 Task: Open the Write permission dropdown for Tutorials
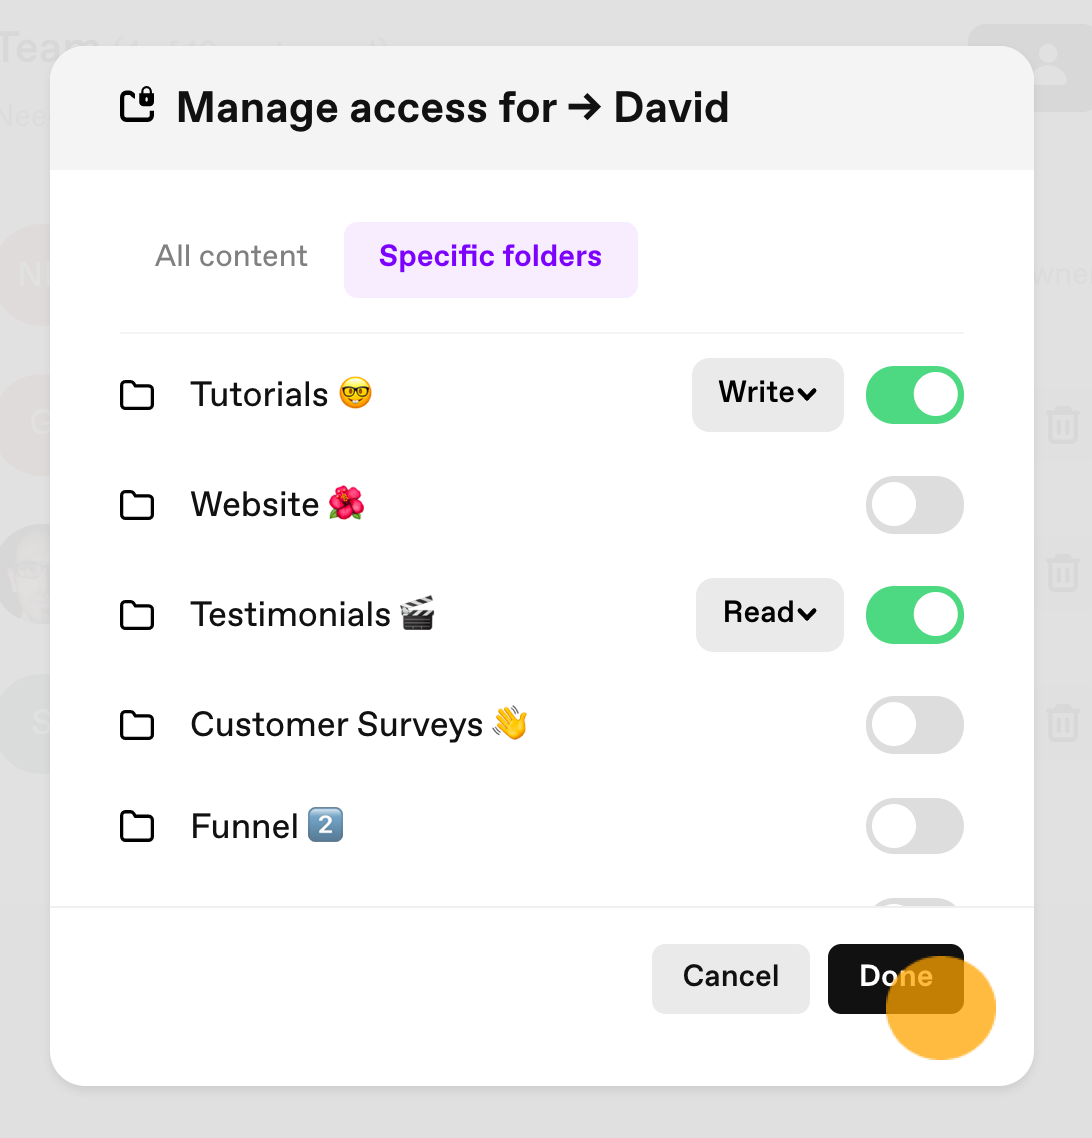pos(768,395)
